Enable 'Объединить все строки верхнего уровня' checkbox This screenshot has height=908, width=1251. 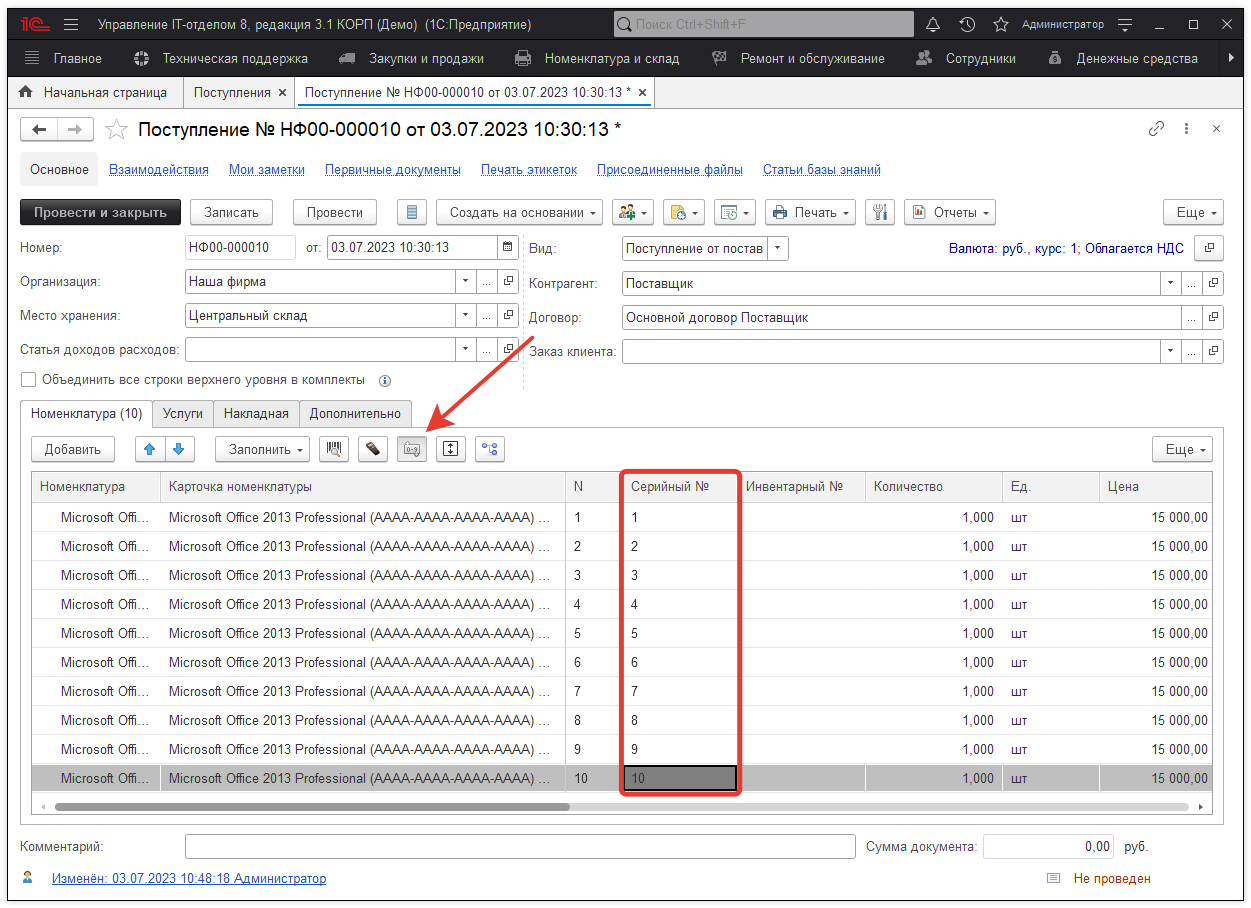pos(28,380)
